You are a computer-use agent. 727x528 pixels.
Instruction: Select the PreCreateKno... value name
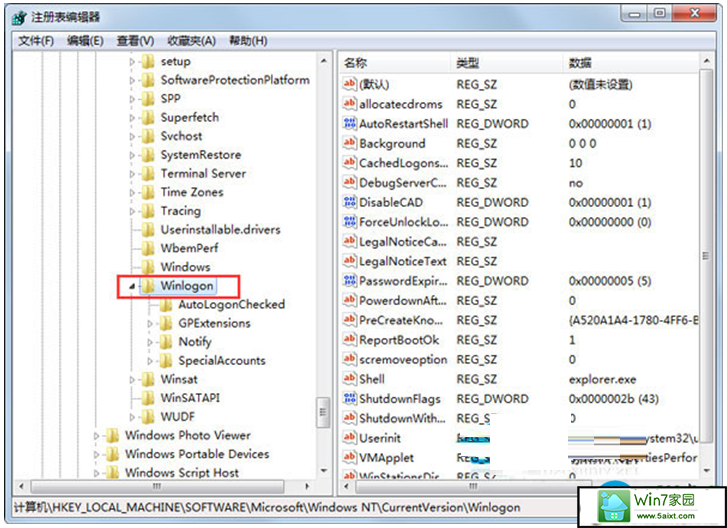pos(401,320)
